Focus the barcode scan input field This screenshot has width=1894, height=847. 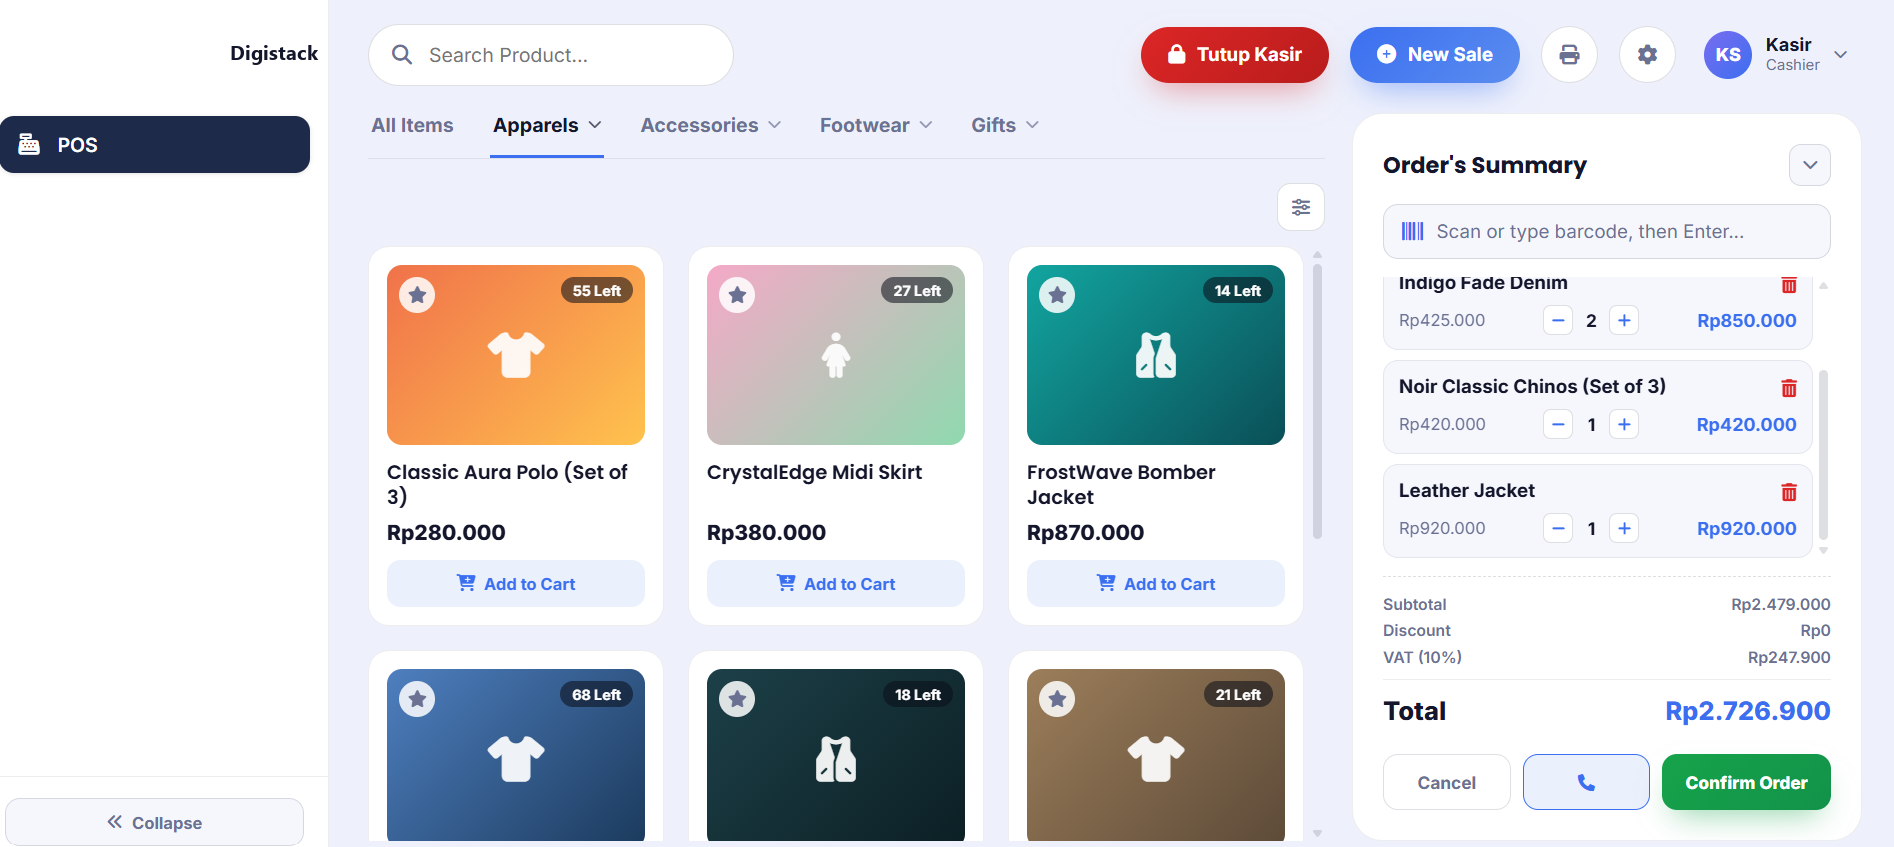pyautogui.click(x=1607, y=232)
